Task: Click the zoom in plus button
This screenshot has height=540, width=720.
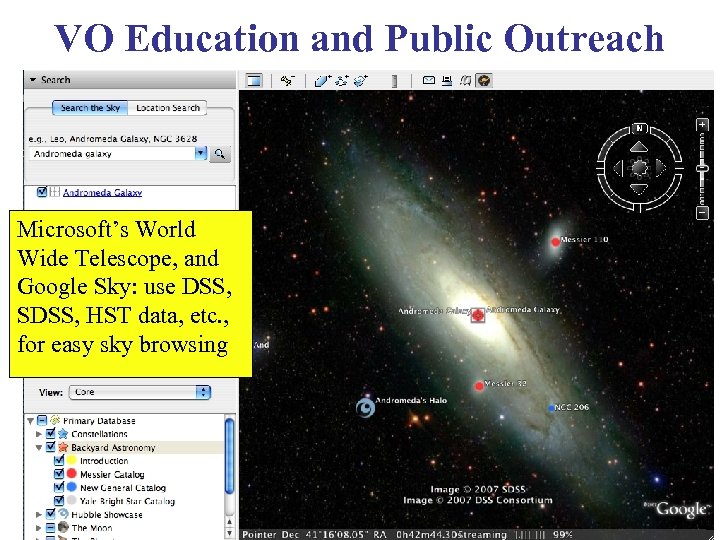Action: tap(703, 124)
